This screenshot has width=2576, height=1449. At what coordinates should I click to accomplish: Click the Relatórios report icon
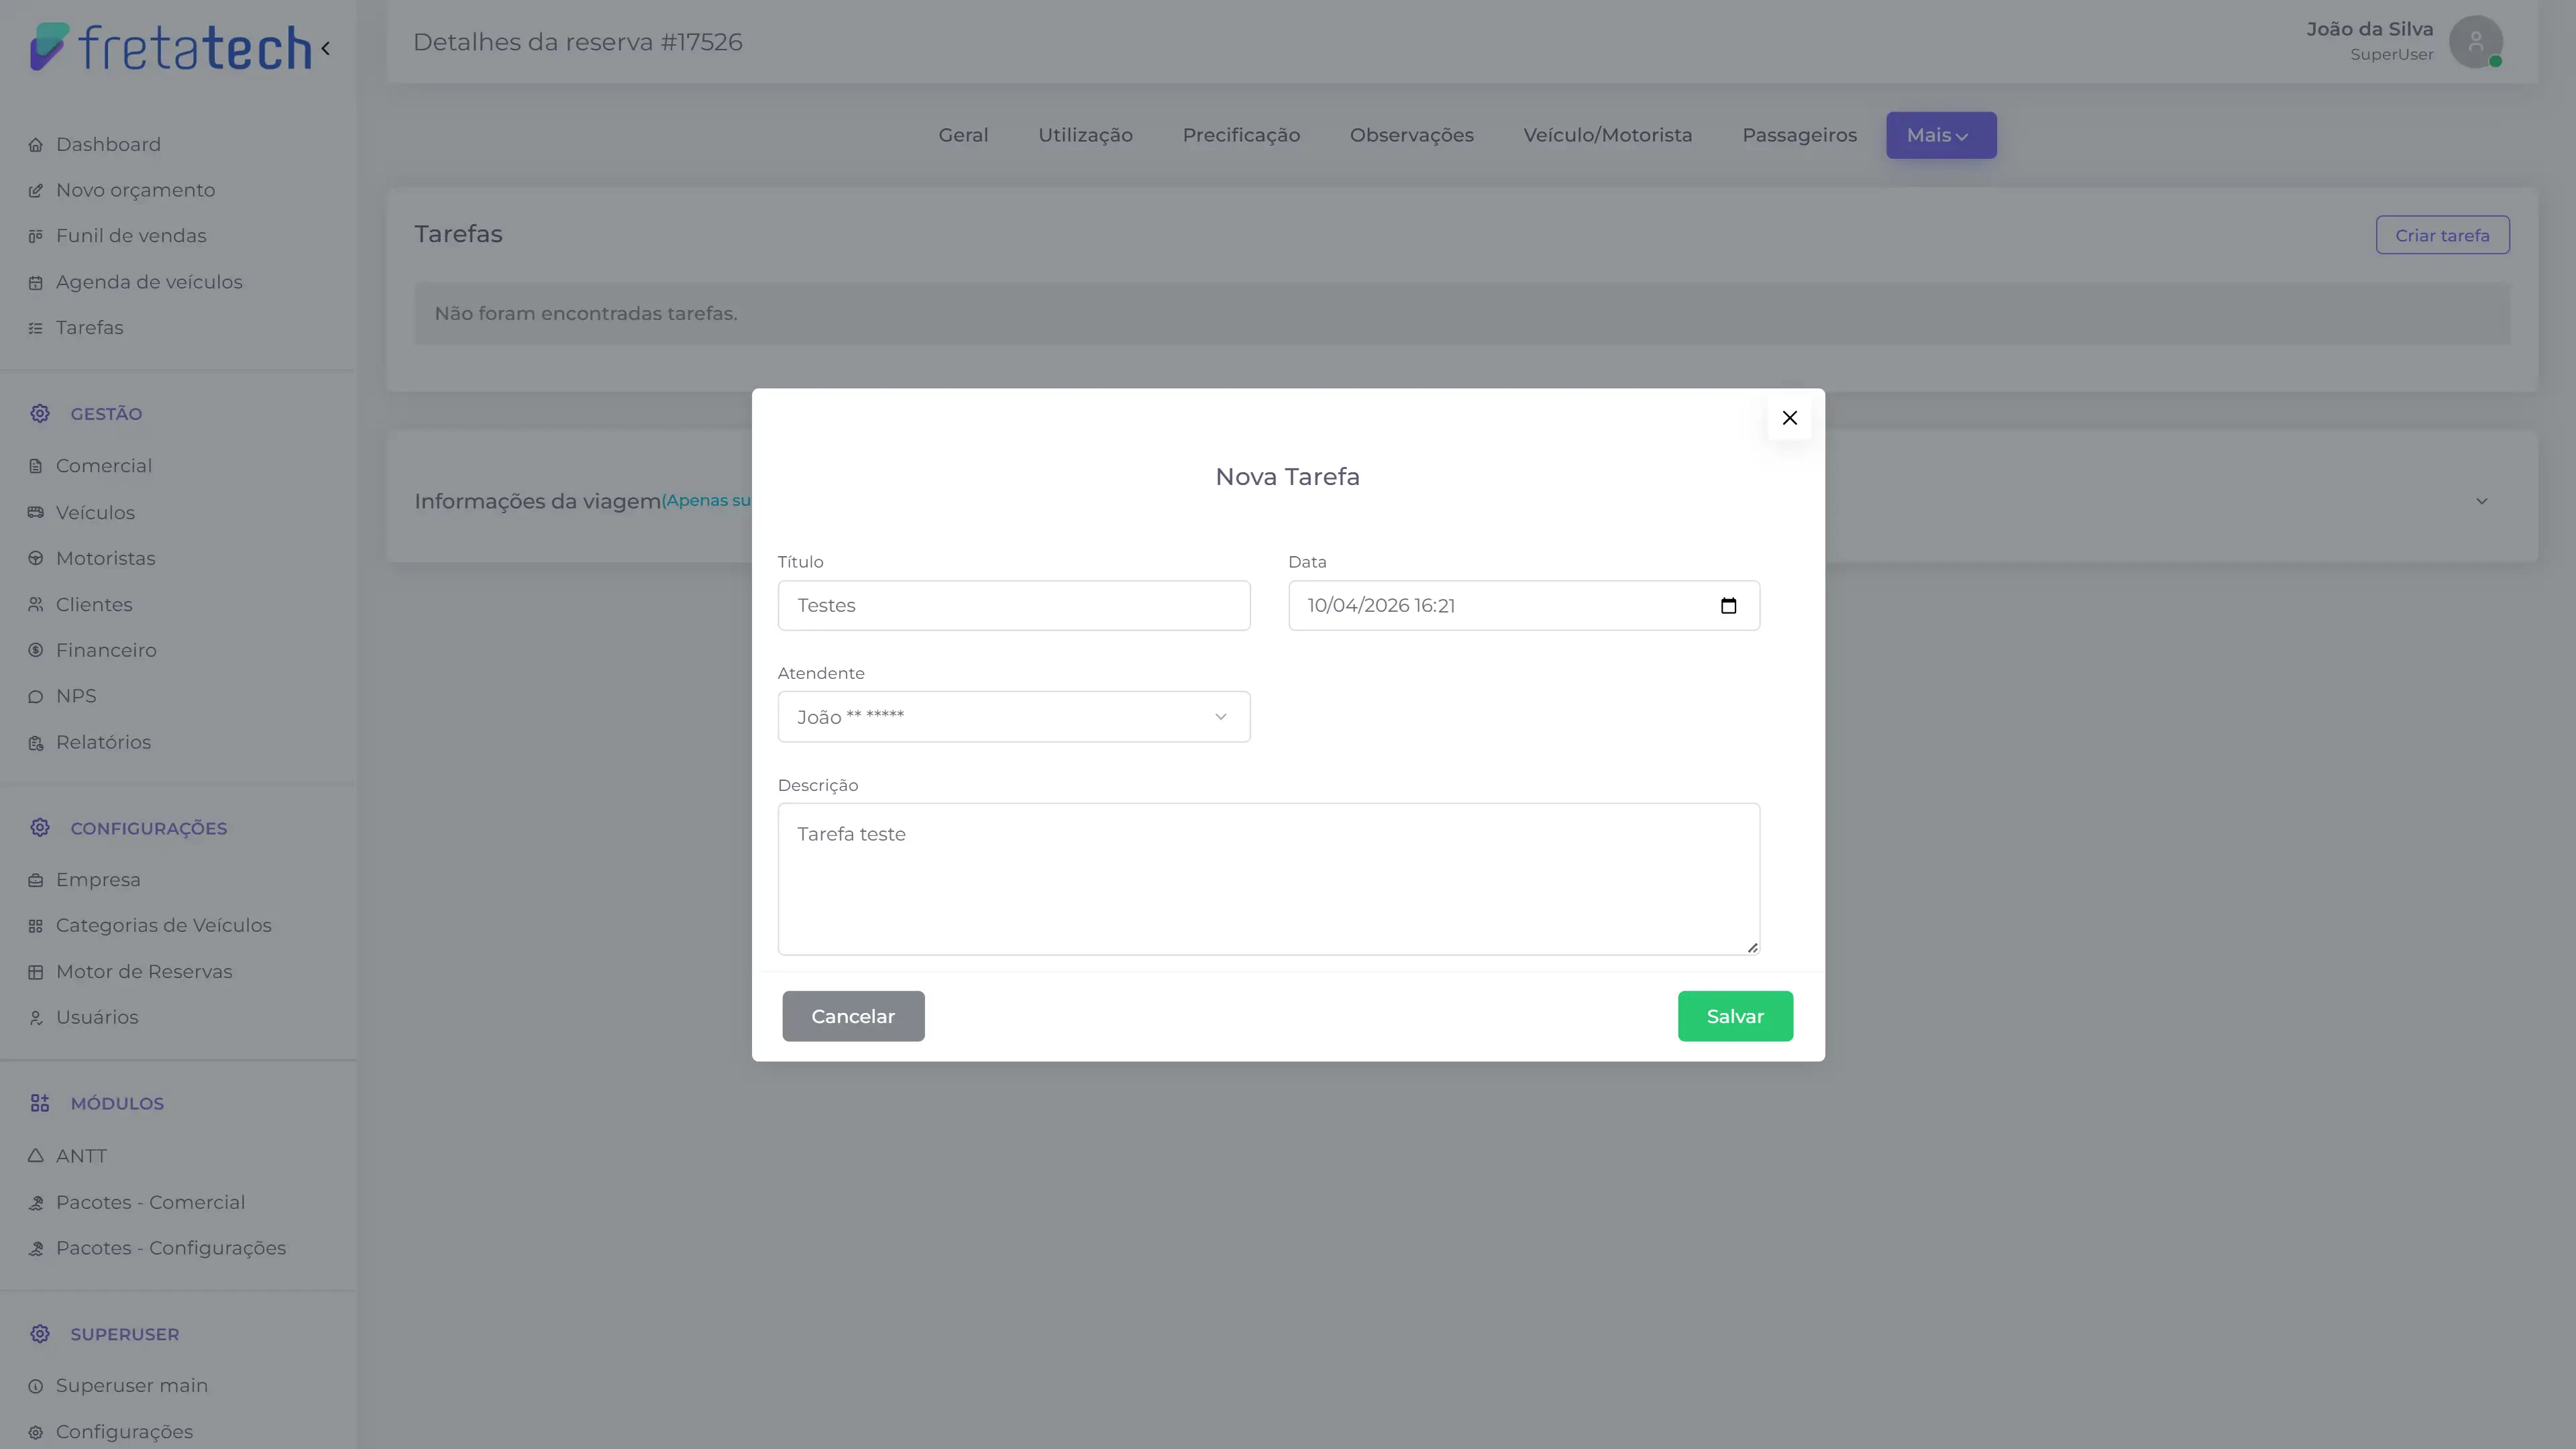(36, 743)
